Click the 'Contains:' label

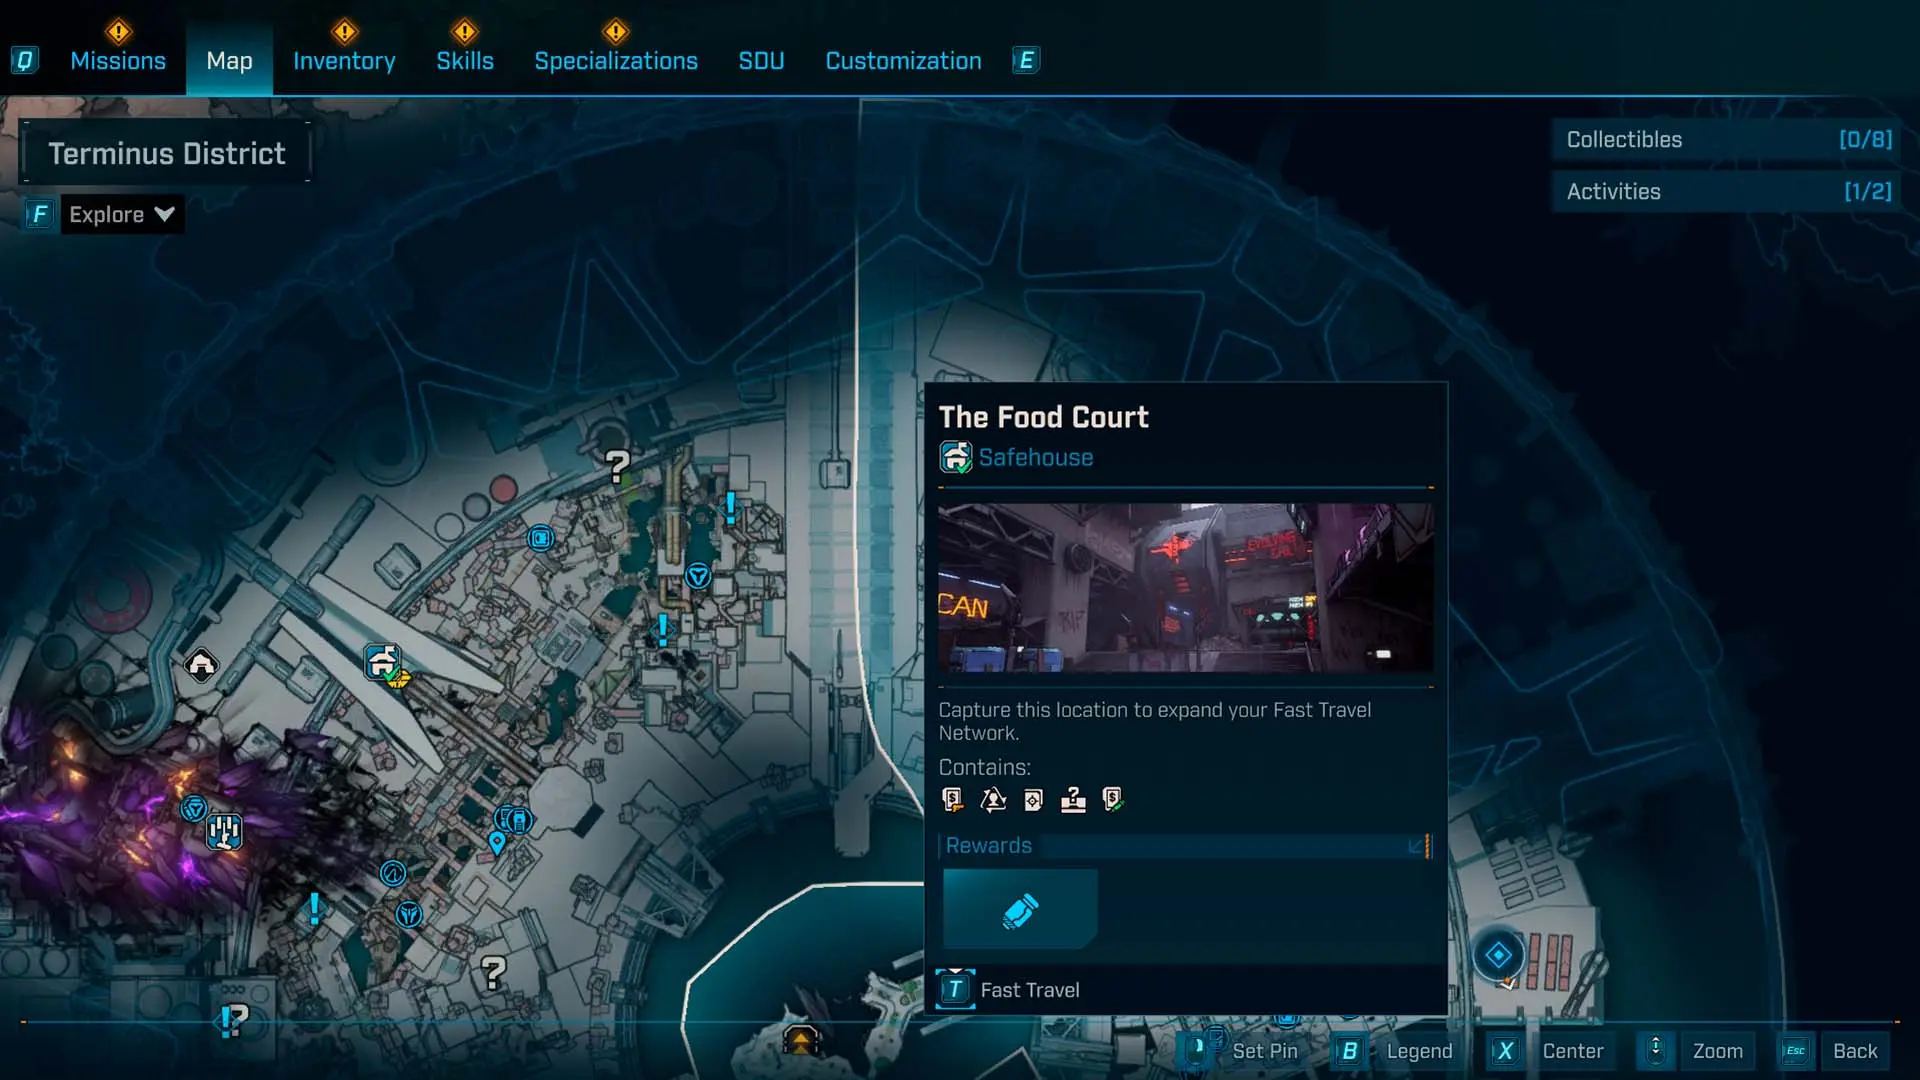(984, 767)
